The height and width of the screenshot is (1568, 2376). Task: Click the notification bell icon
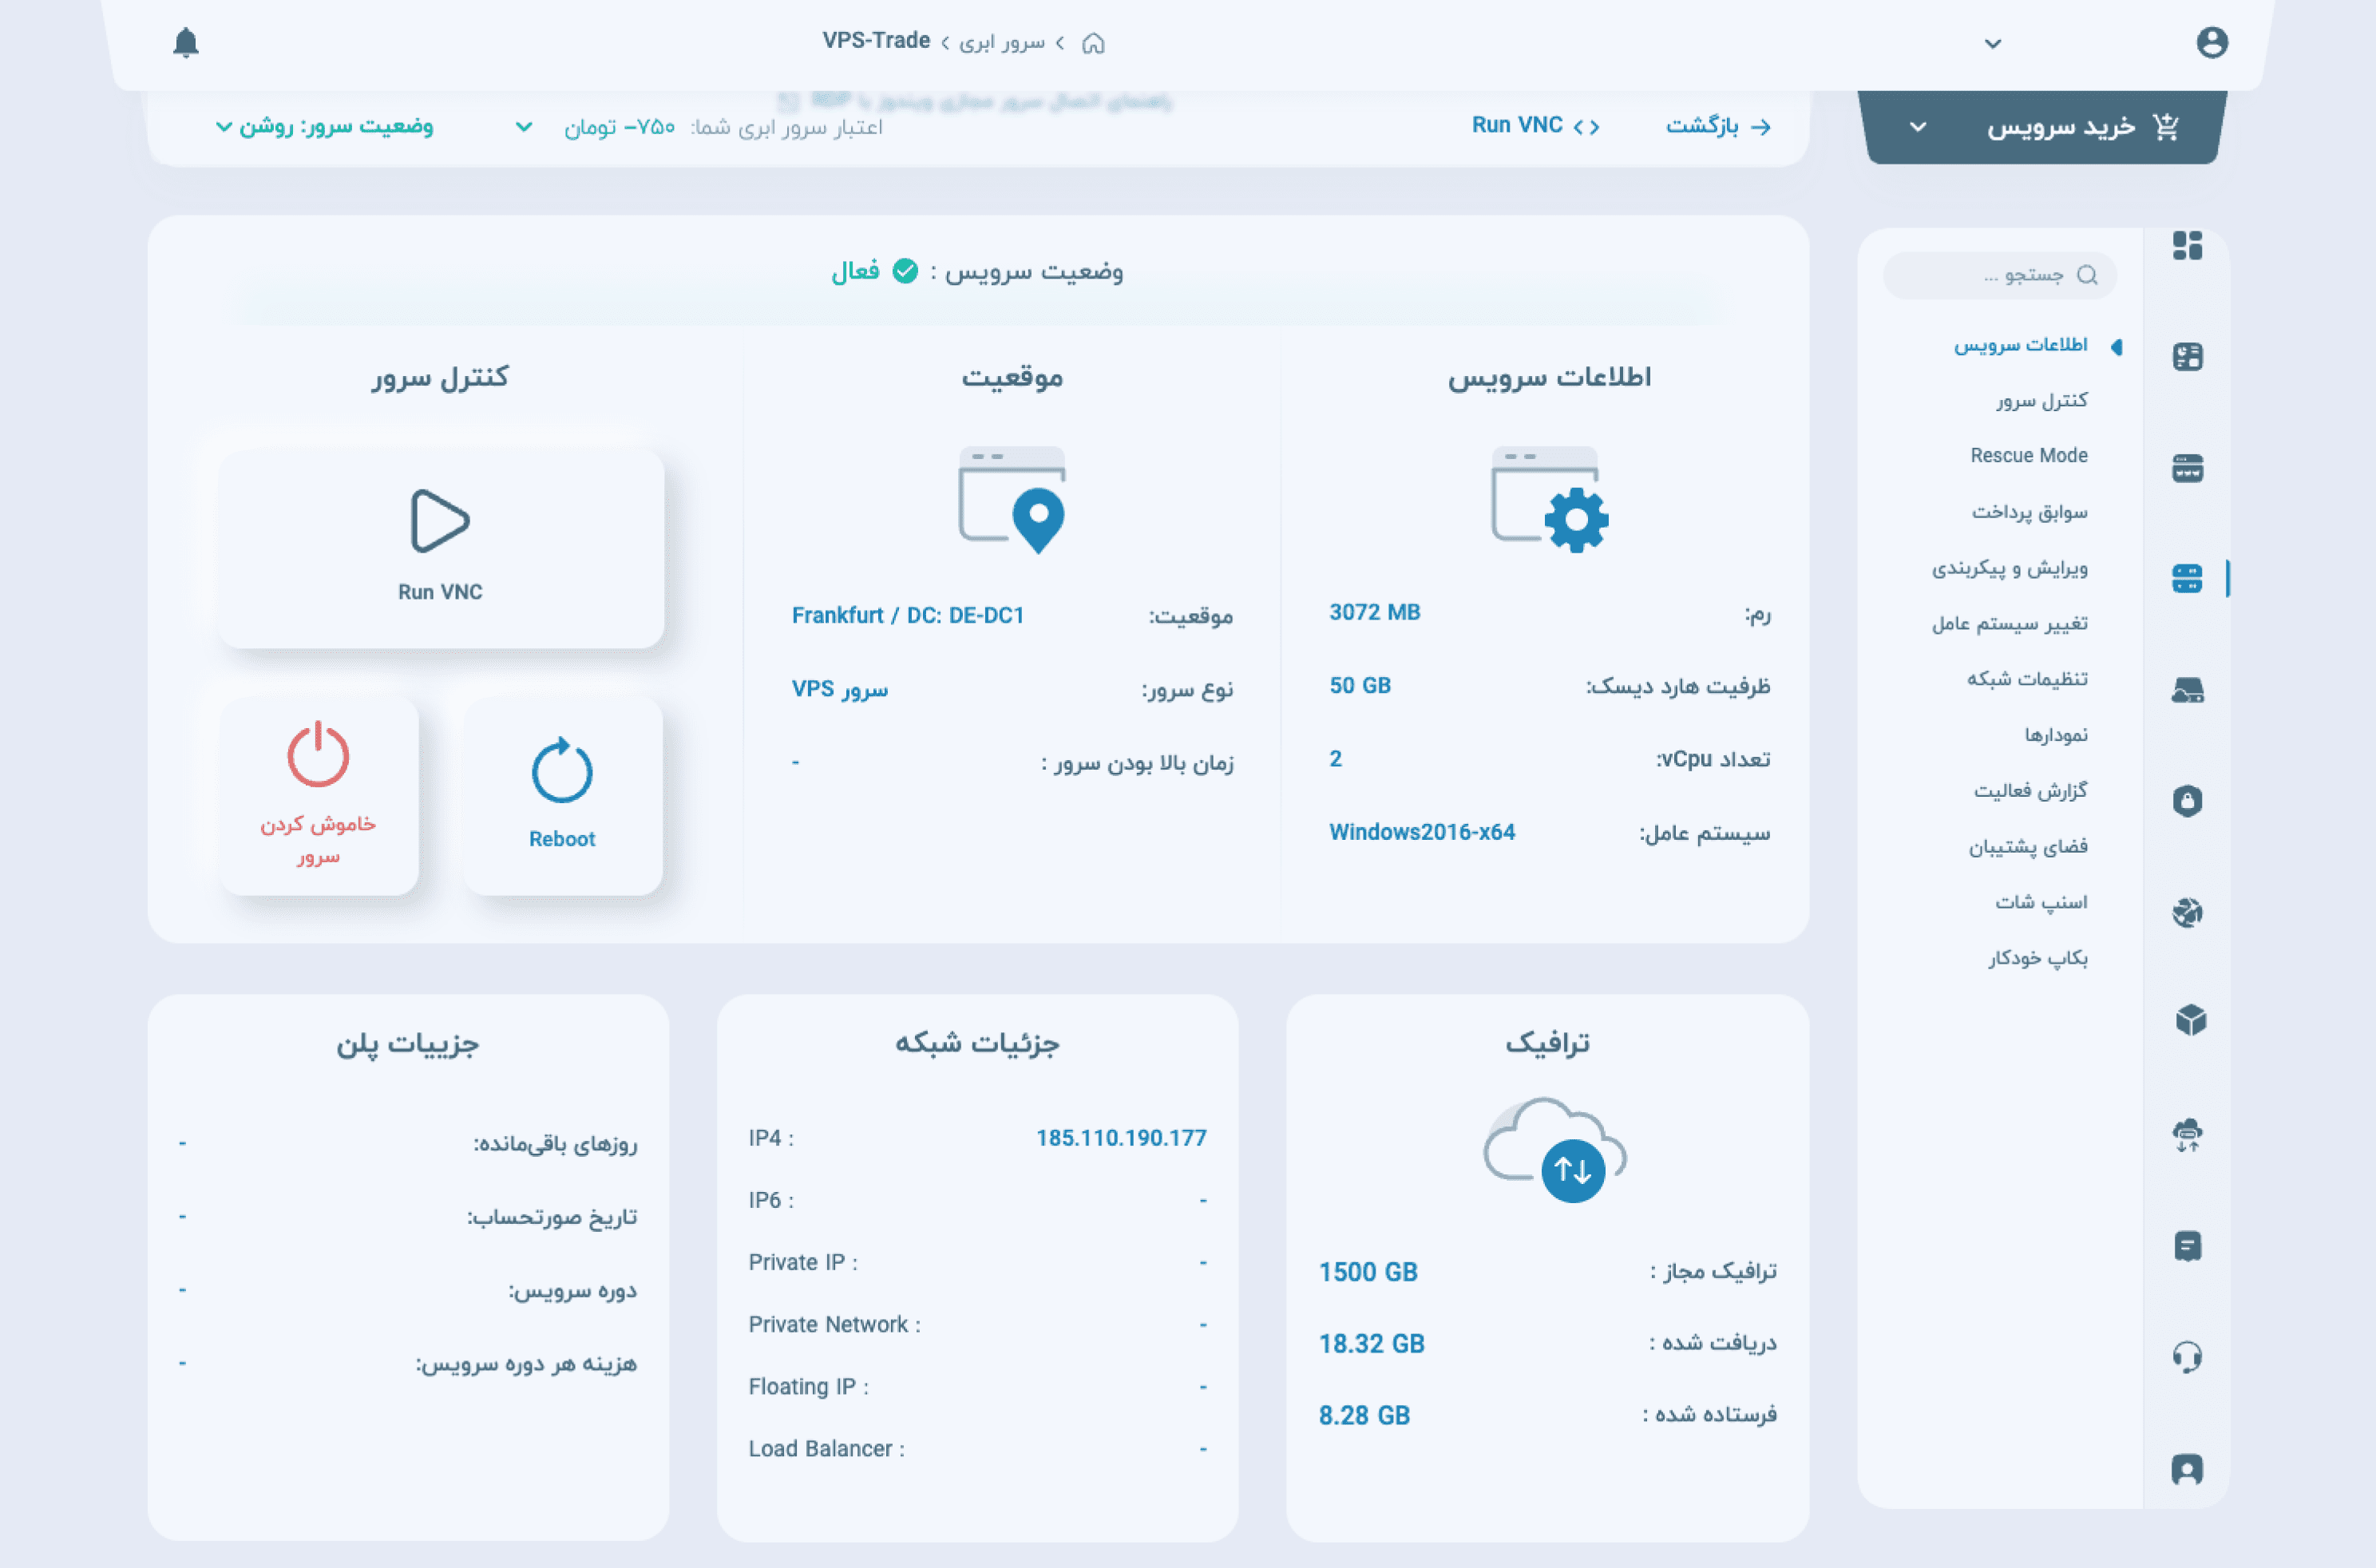click(186, 43)
